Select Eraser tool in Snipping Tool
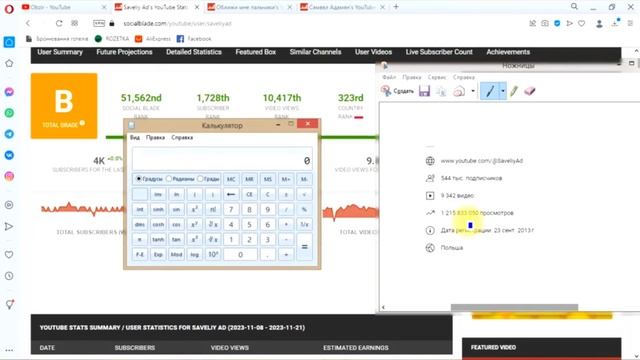The width and height of the screenshot is (640, 360). [530, 91]
